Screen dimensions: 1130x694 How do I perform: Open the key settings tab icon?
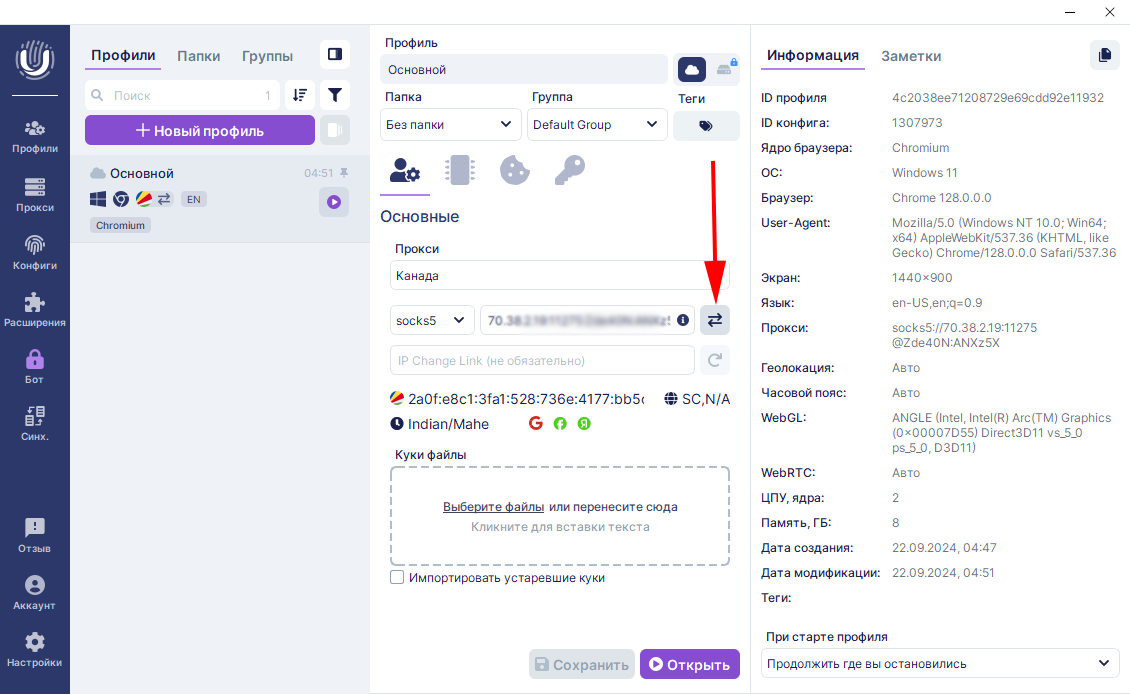click(569, 170)
